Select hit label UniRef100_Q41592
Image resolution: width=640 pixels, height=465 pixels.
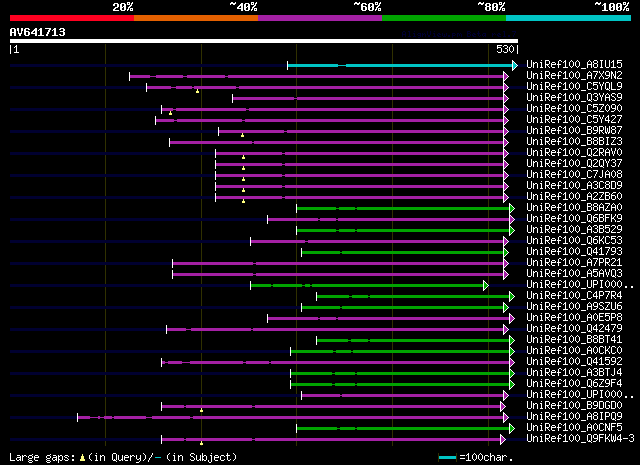coord(574,362)
